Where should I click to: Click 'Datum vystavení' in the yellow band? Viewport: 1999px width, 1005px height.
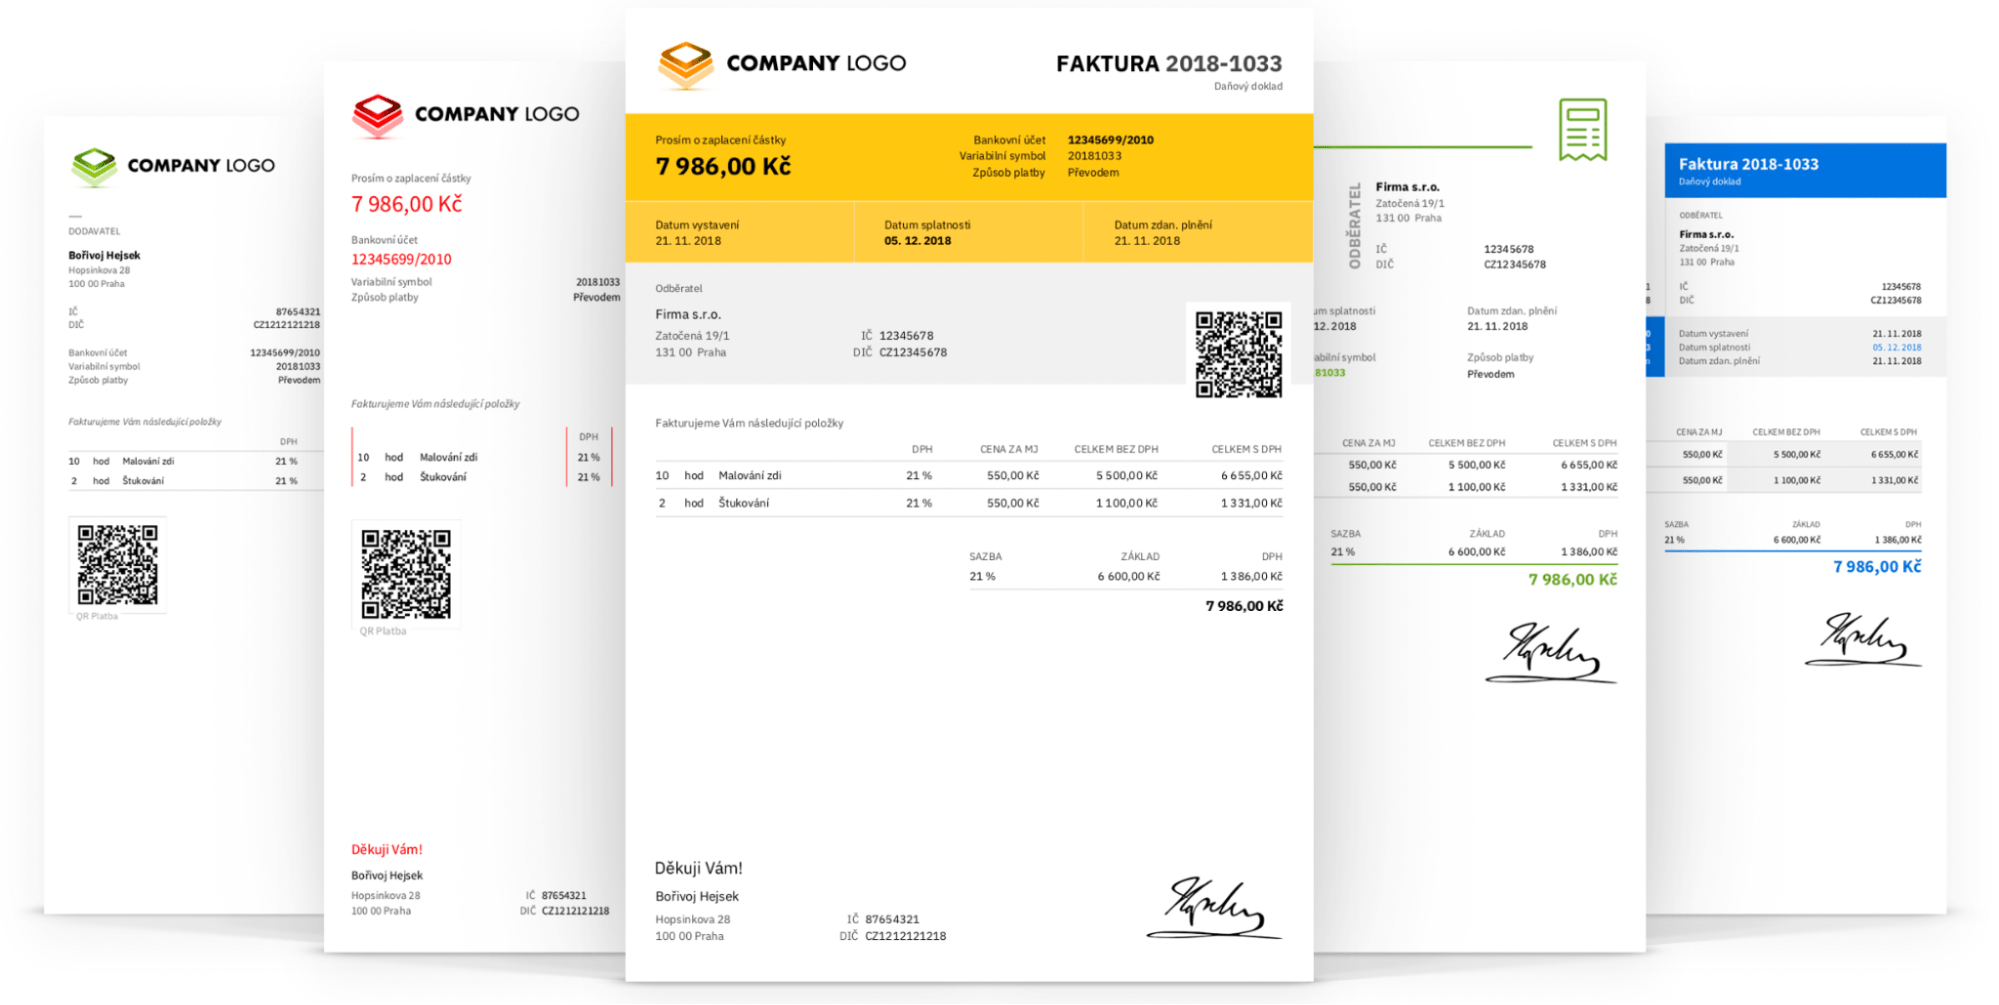click(x=697, y=225)
